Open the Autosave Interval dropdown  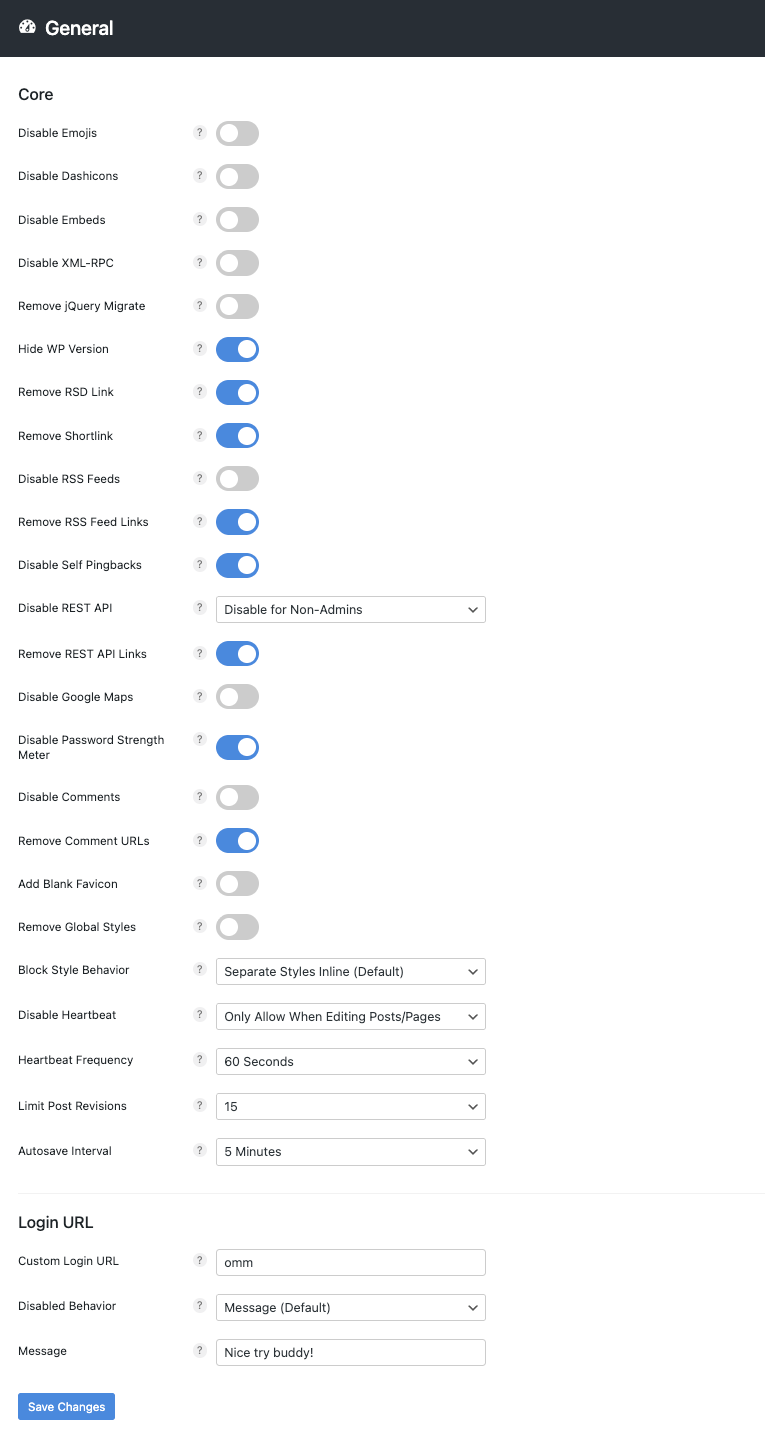click(350, 1151)
